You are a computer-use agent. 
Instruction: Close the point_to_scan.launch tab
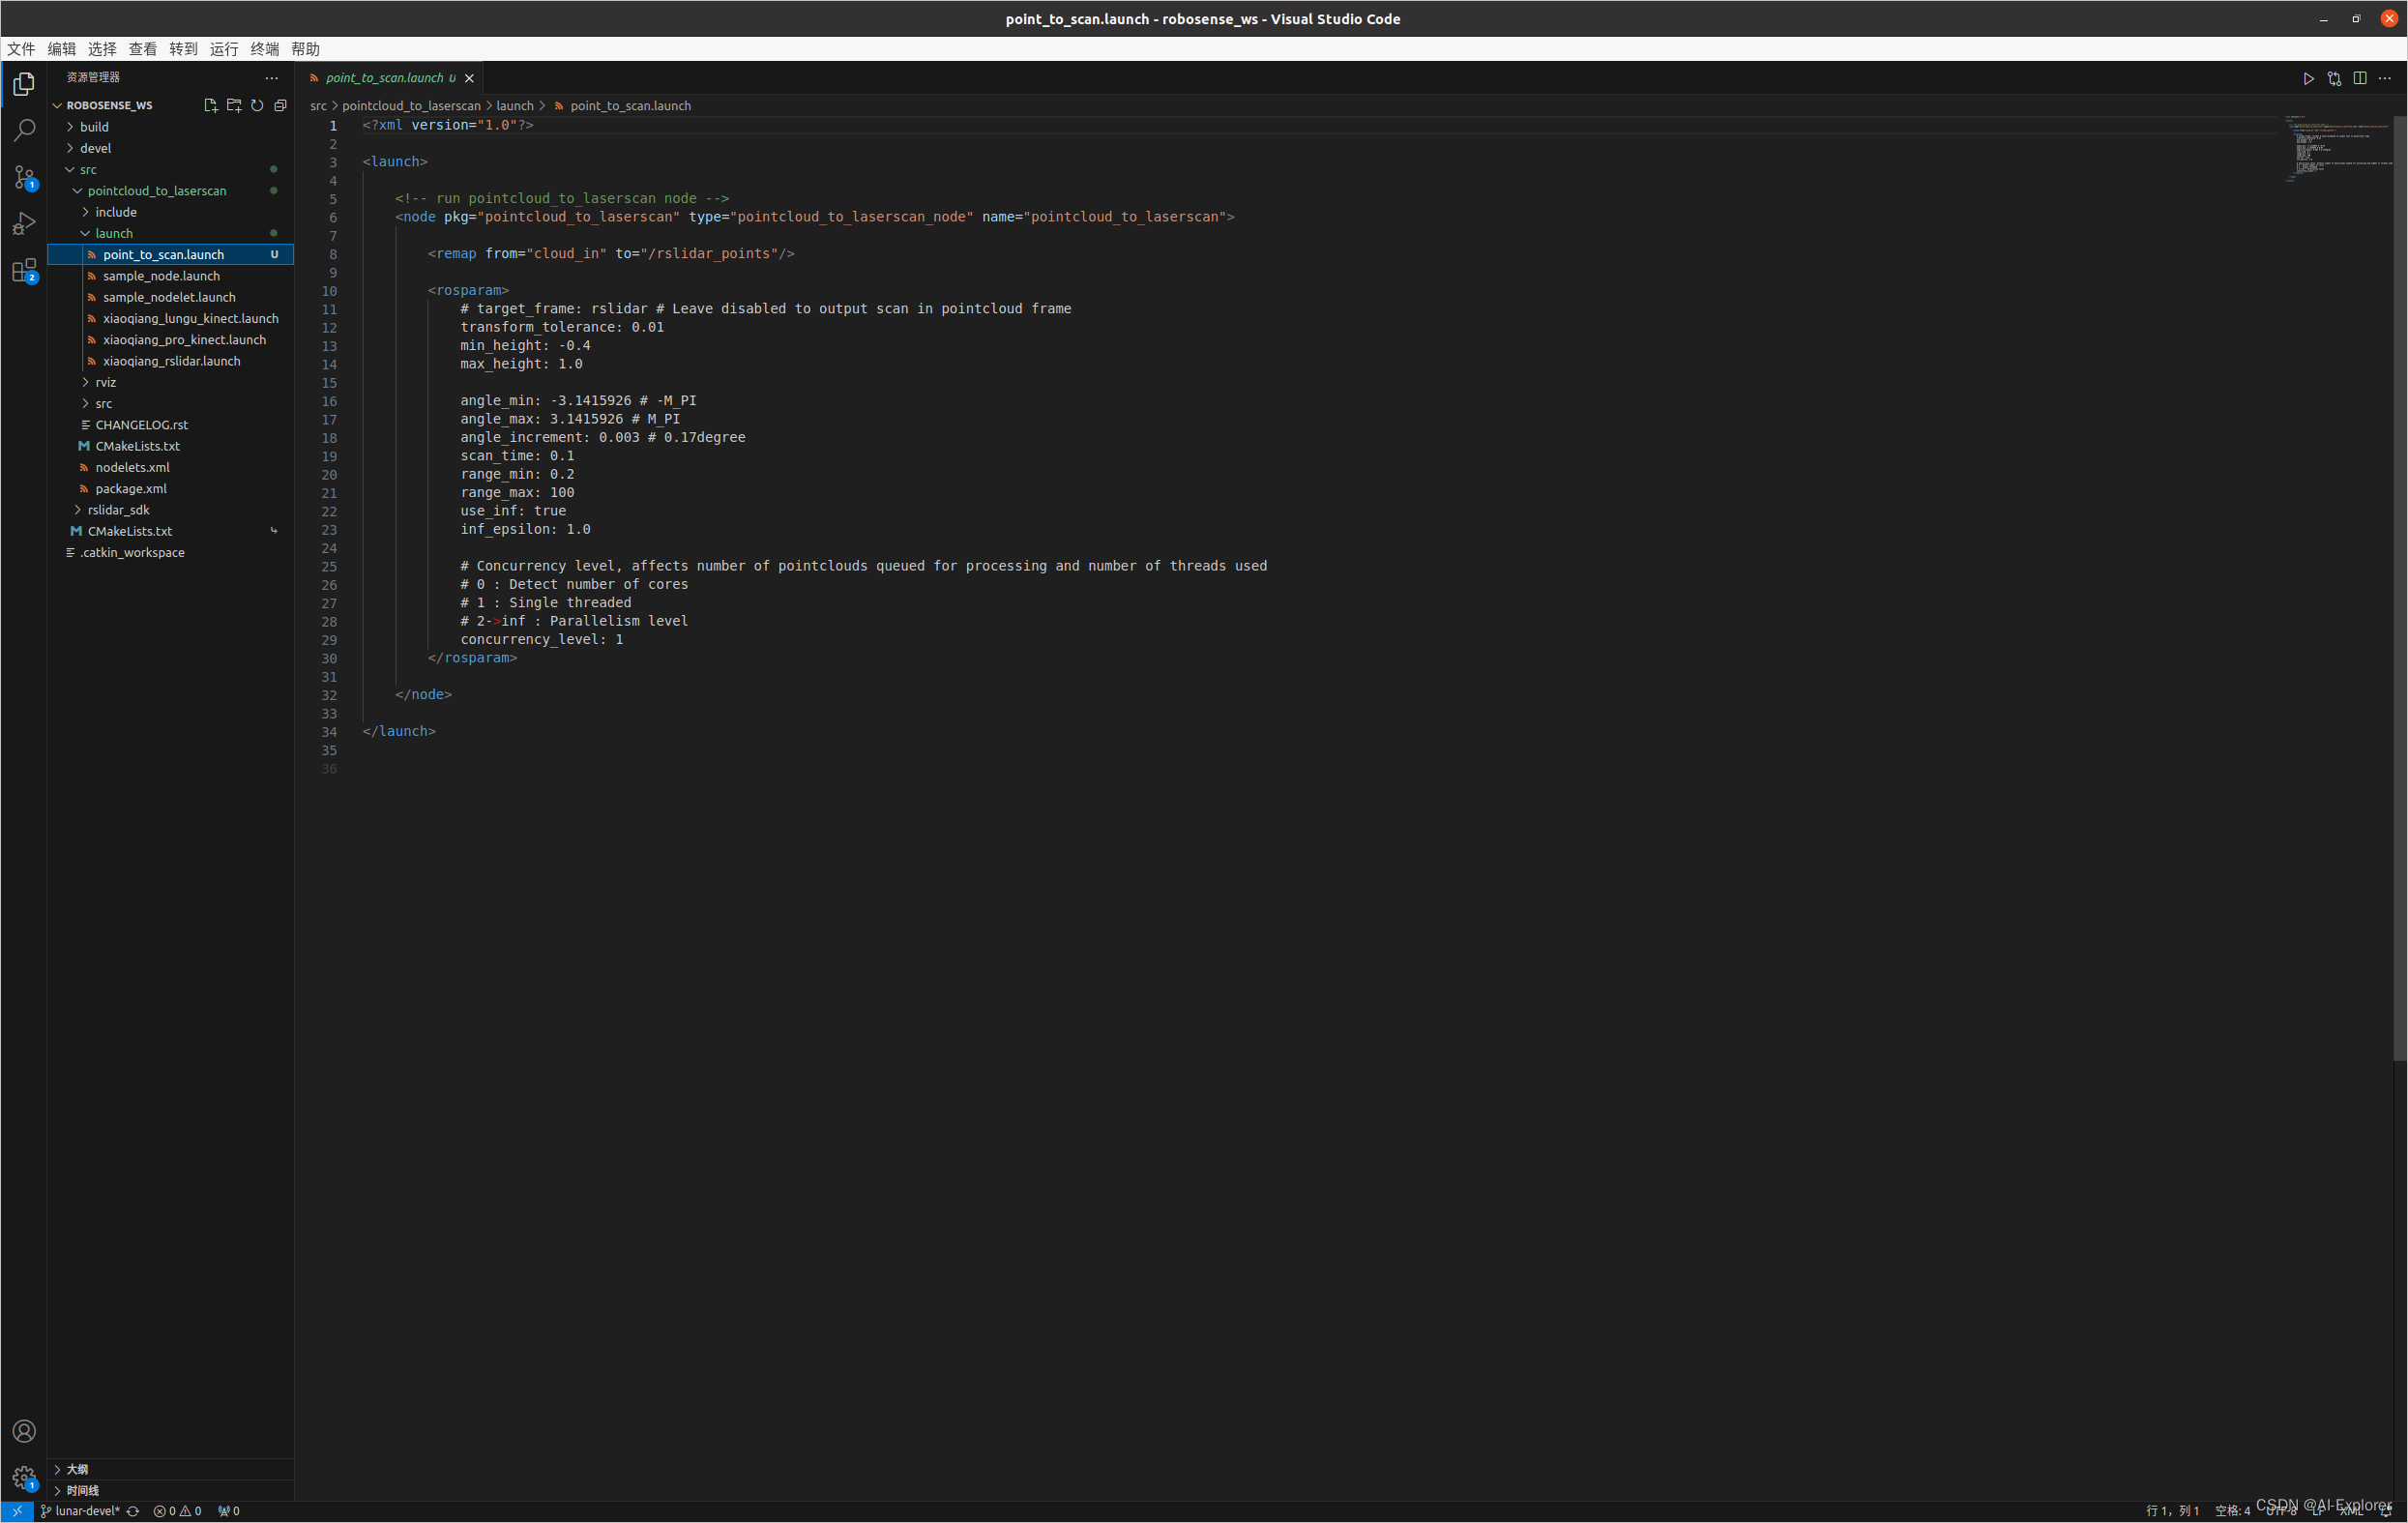[469, 78]
